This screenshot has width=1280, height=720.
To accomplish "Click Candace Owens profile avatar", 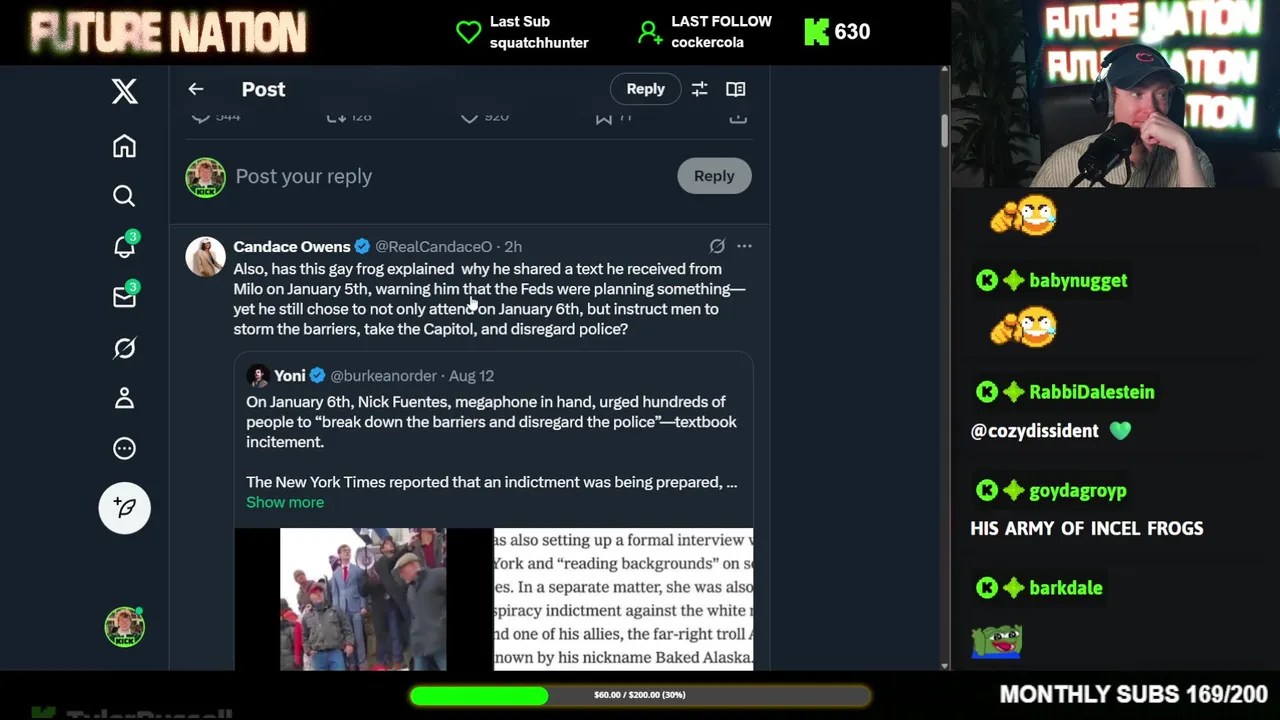I will tap(205, 257).
